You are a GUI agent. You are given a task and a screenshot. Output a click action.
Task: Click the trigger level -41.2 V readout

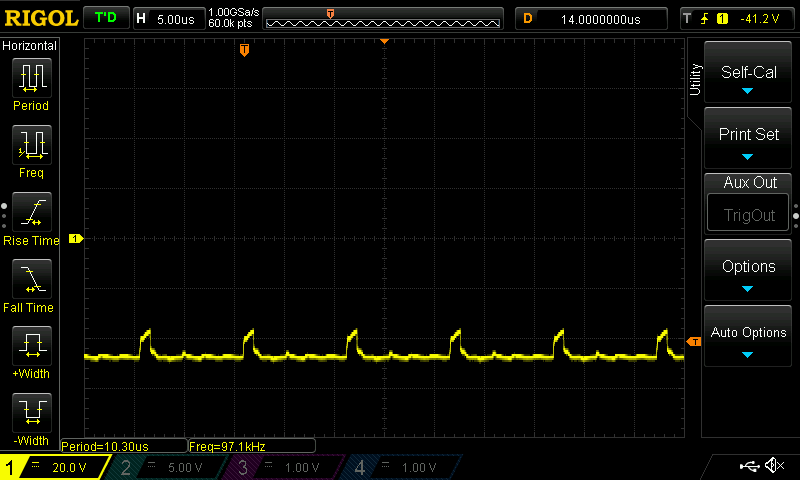[760, 19]
